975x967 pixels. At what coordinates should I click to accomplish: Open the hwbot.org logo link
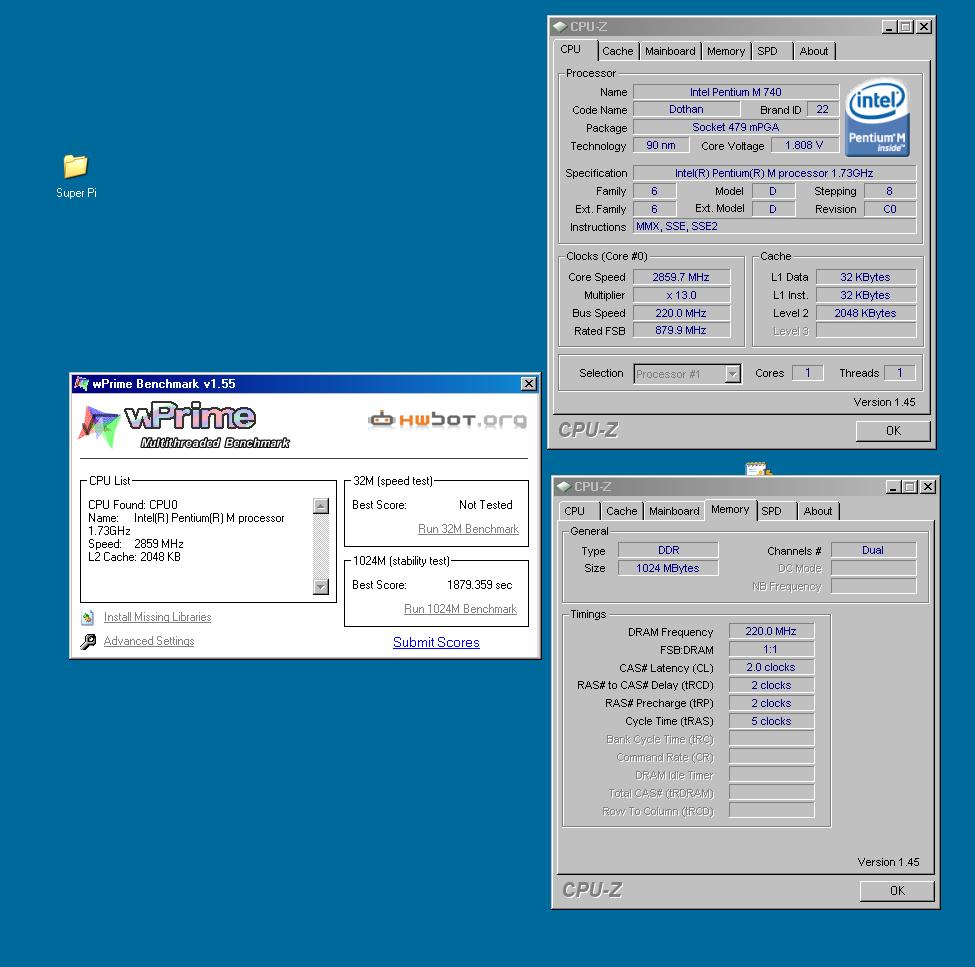447,420
